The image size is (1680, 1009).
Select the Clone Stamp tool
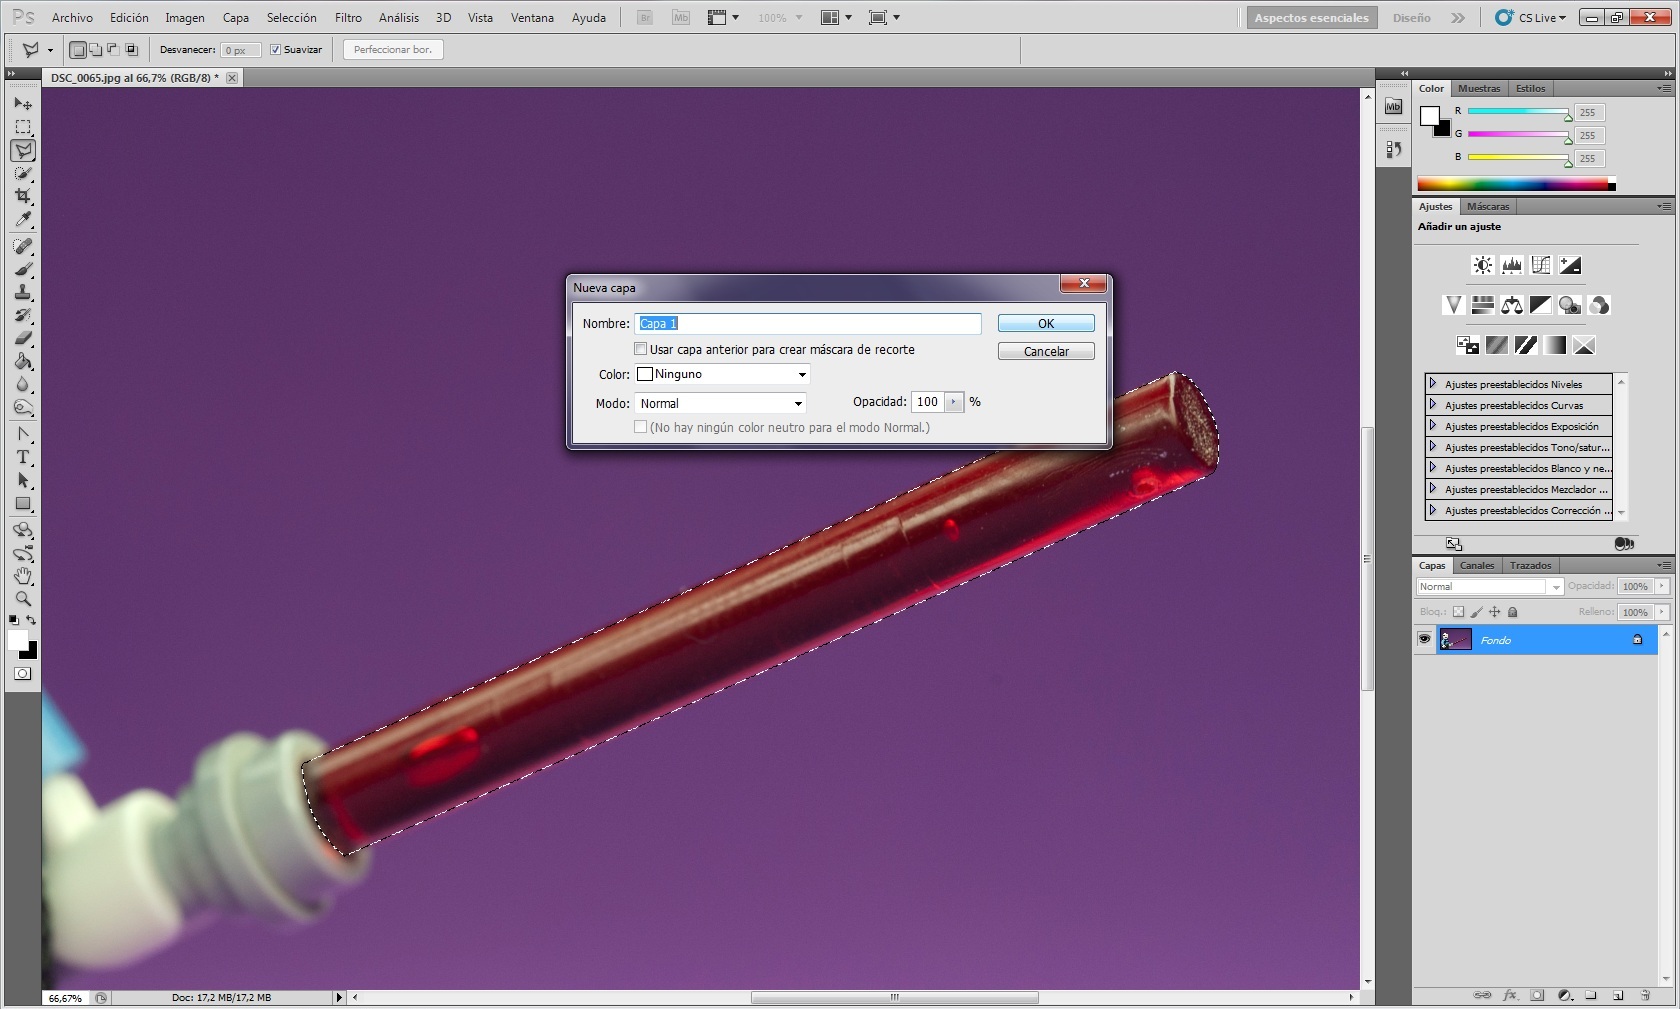coord(23,292)
